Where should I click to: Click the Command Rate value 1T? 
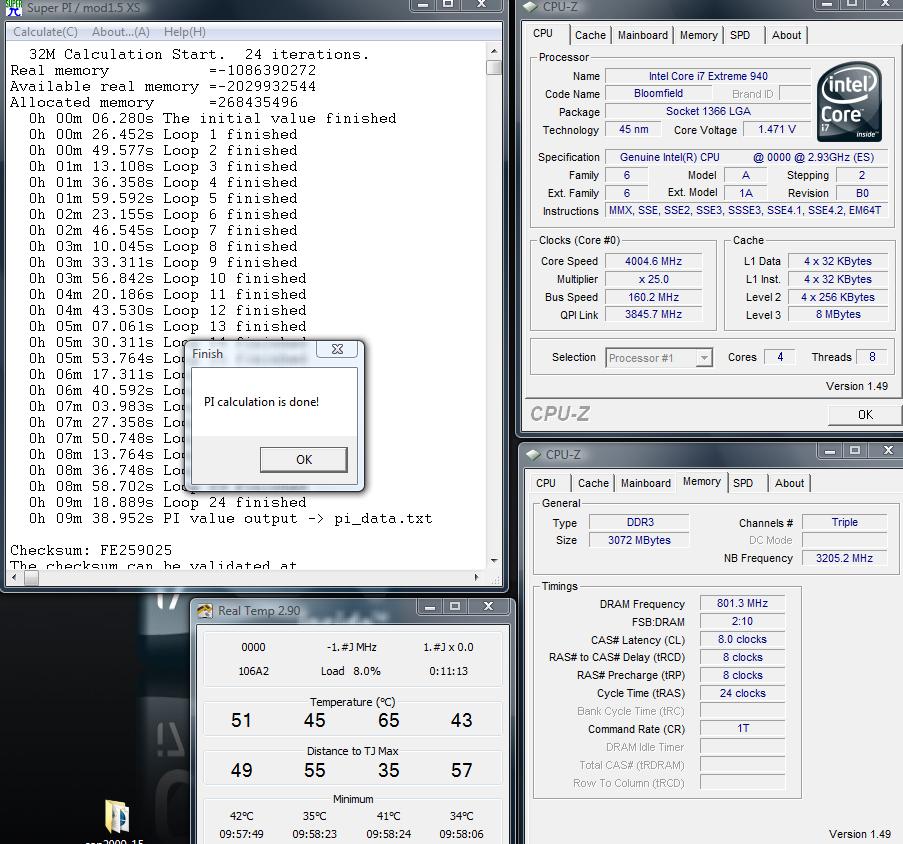[x=742, y=729]
